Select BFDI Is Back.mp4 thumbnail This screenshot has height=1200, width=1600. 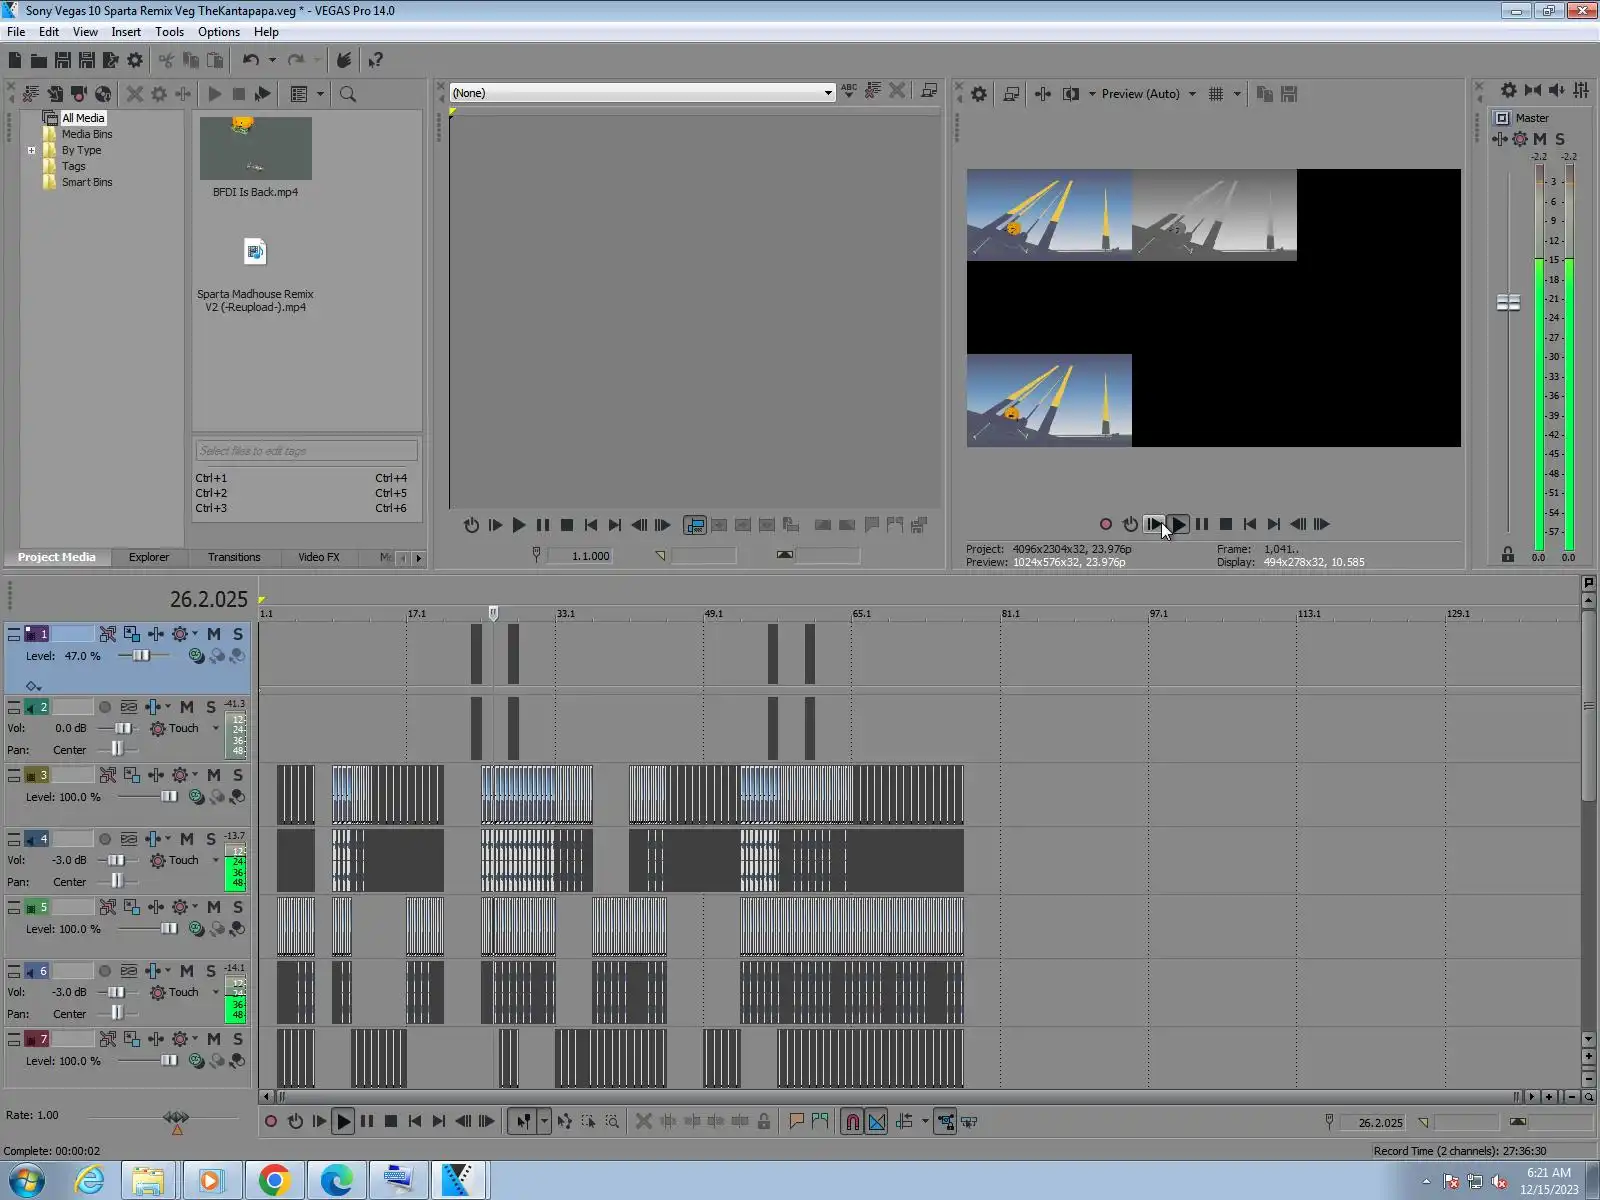coord(256,148)
